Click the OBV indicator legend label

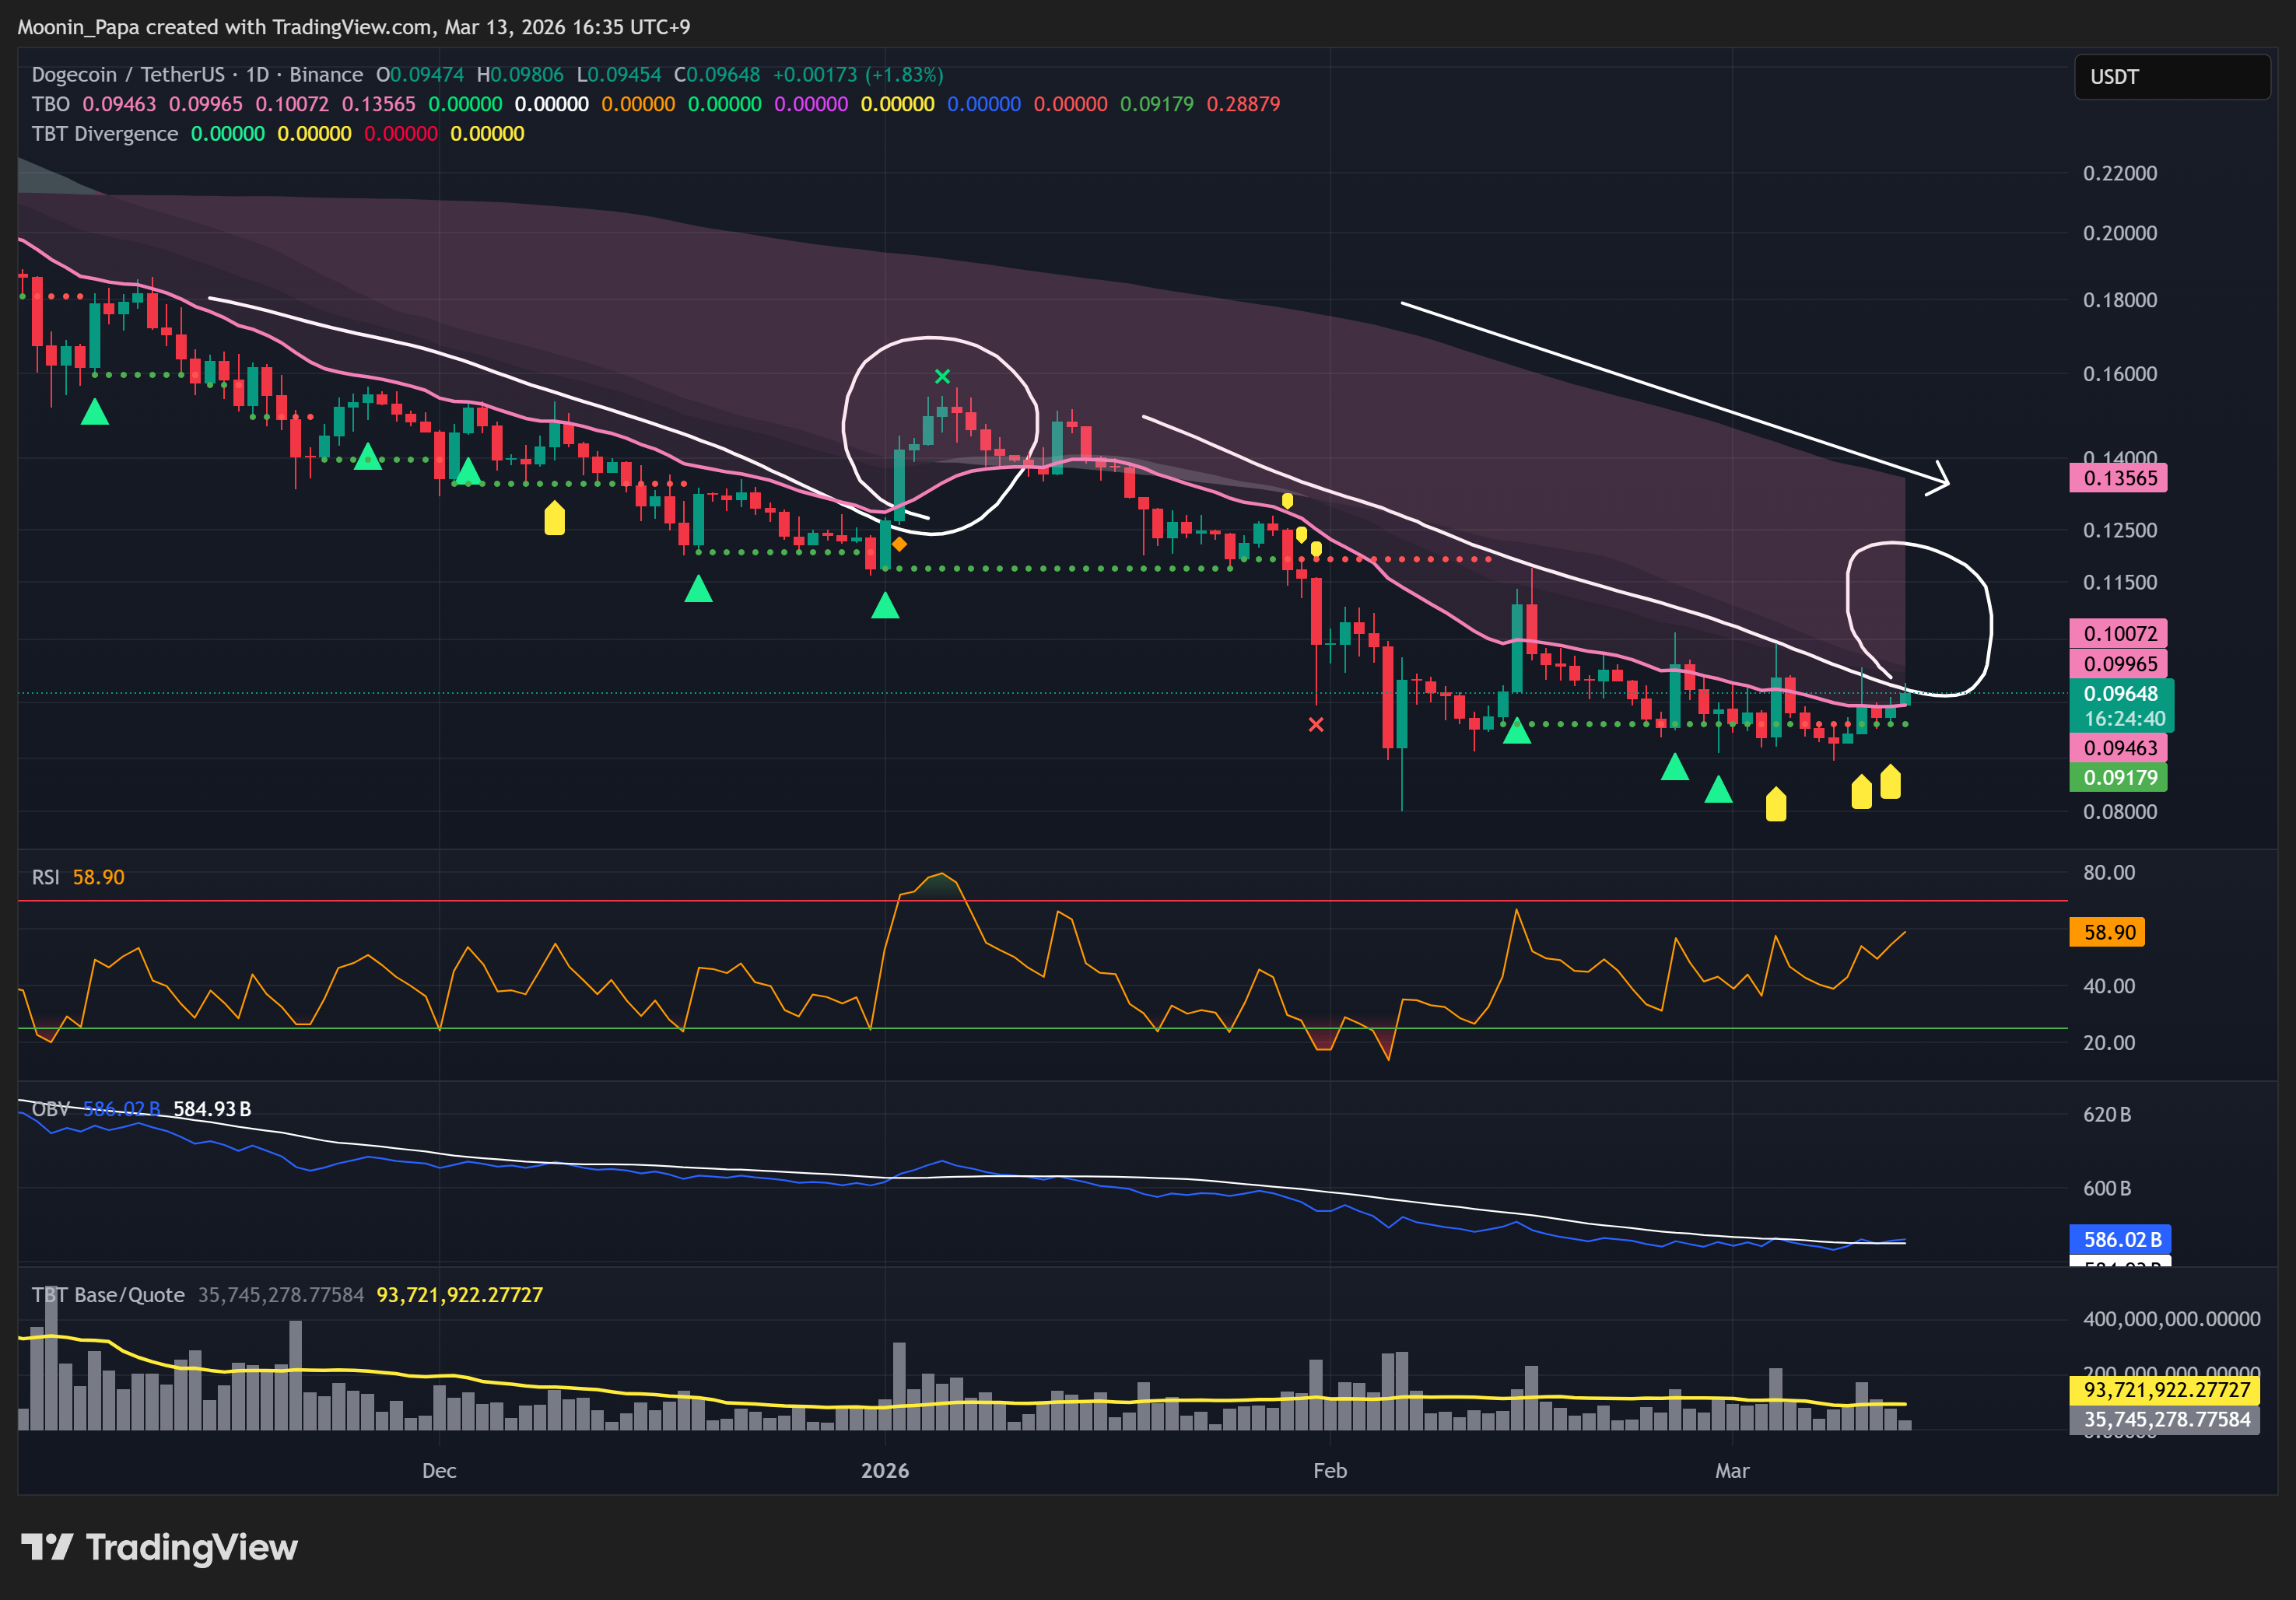(50, 1109)
